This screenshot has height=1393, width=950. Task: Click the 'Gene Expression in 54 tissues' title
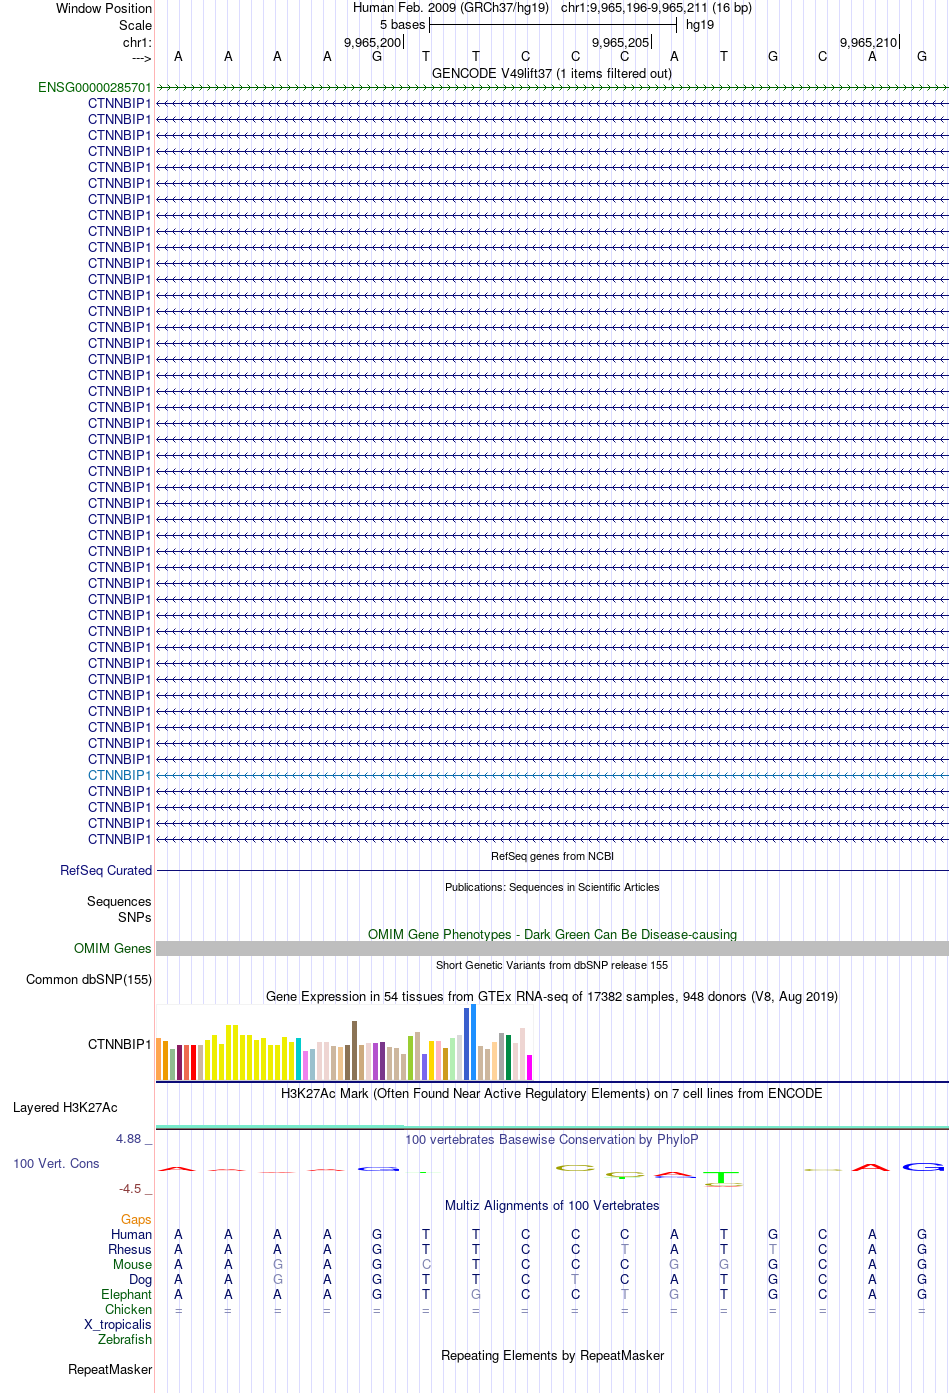point(552,997)
